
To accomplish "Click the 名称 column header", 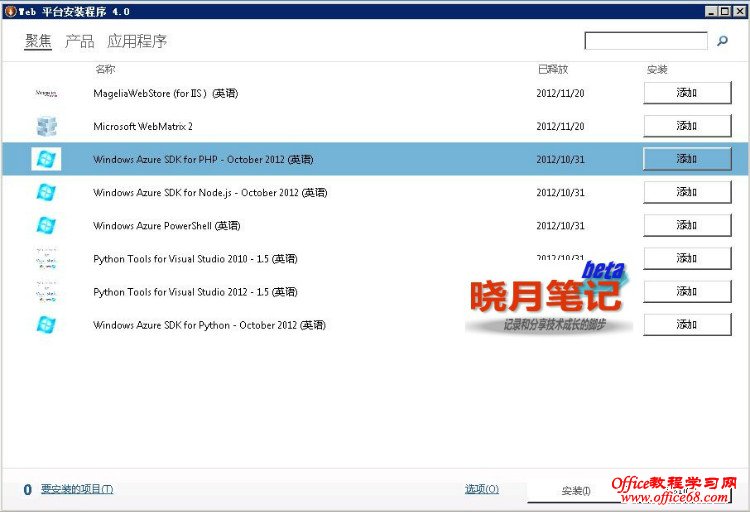I will pyautogui.click(x=105, y=69).
